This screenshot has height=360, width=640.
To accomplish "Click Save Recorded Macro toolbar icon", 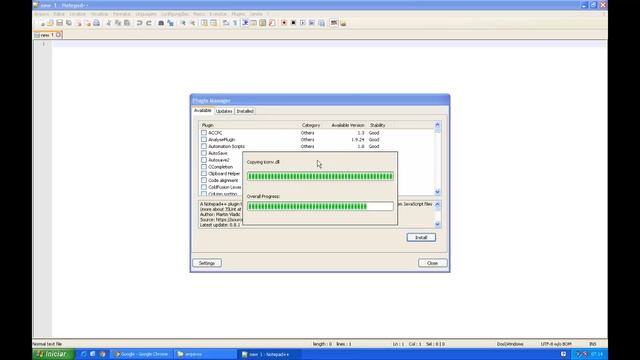I will [x=321, y=23].
